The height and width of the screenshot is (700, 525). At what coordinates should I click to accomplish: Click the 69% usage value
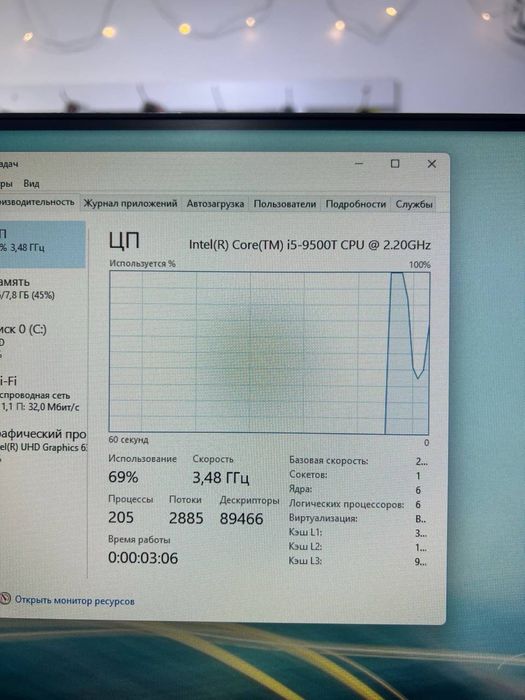[x=123, y=477]
